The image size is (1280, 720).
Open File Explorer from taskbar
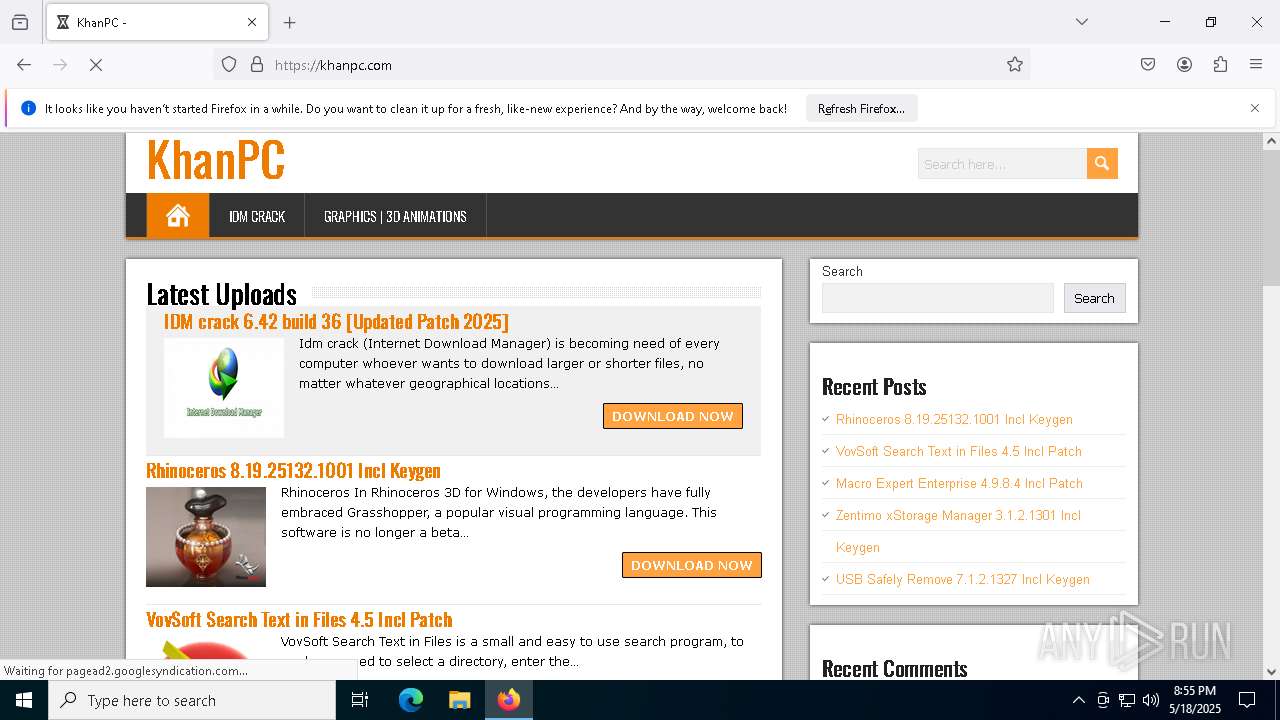(459, 700)
